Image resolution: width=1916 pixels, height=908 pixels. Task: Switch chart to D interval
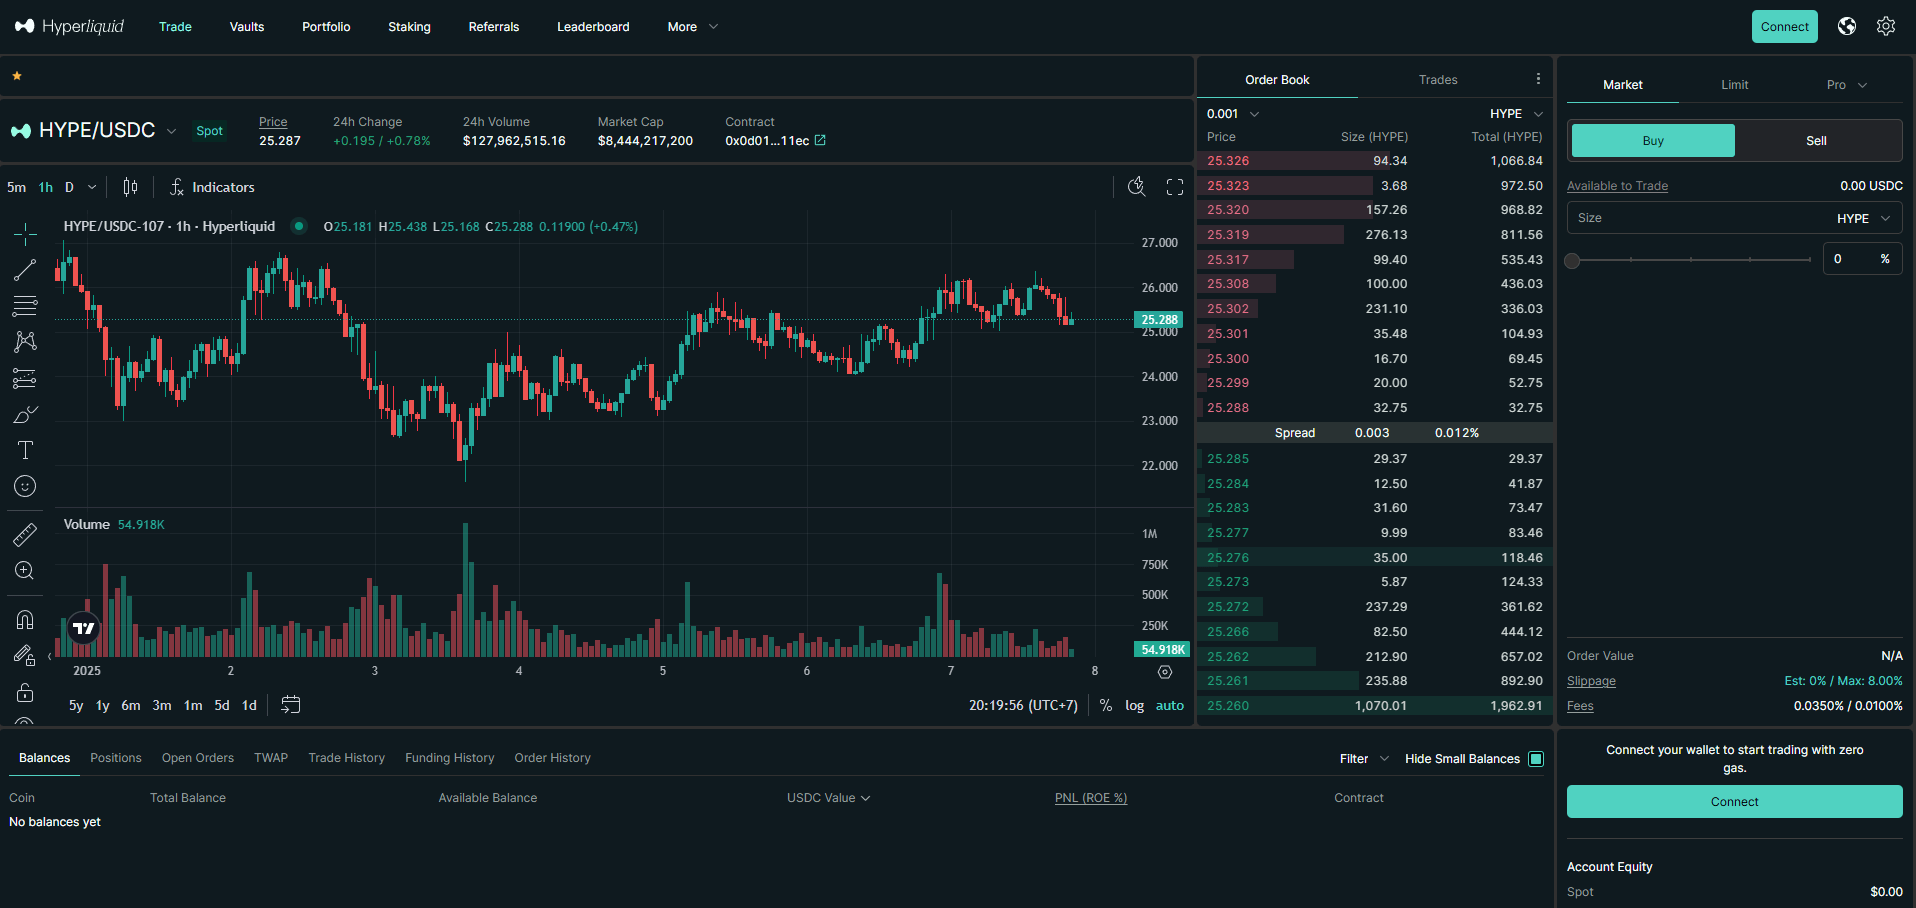70,187
